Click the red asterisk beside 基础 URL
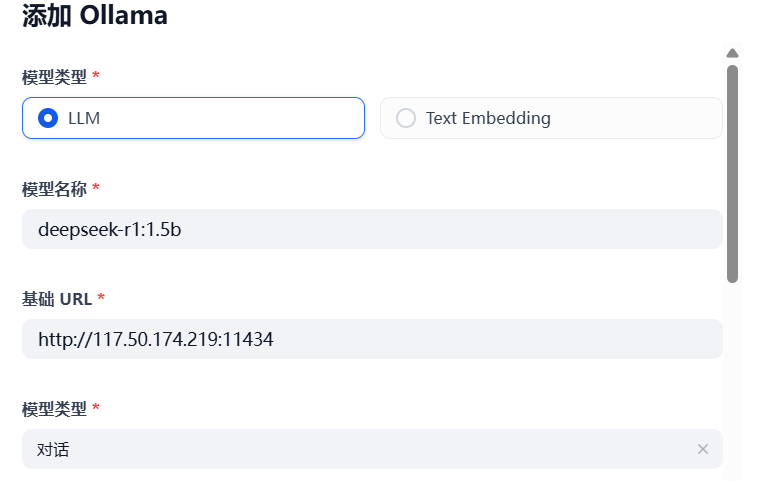Viewport: 772px width, 481px height. (101, 298)
